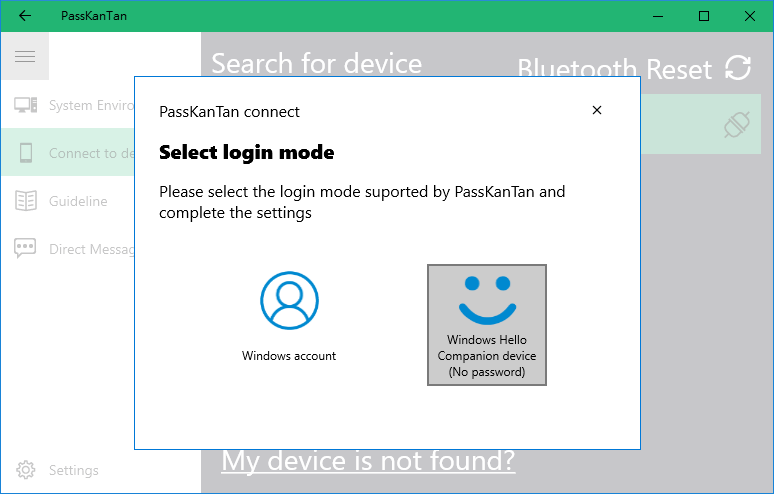Minimize the PassKanTan window
774x494 pixels.
pyautogui.click(x=658, y=16)
